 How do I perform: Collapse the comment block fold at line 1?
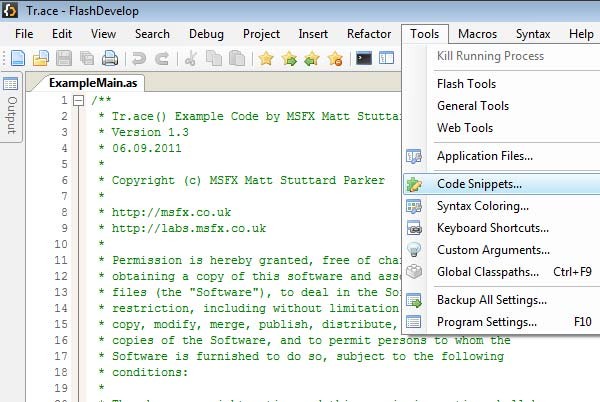(x=78, y=101)
